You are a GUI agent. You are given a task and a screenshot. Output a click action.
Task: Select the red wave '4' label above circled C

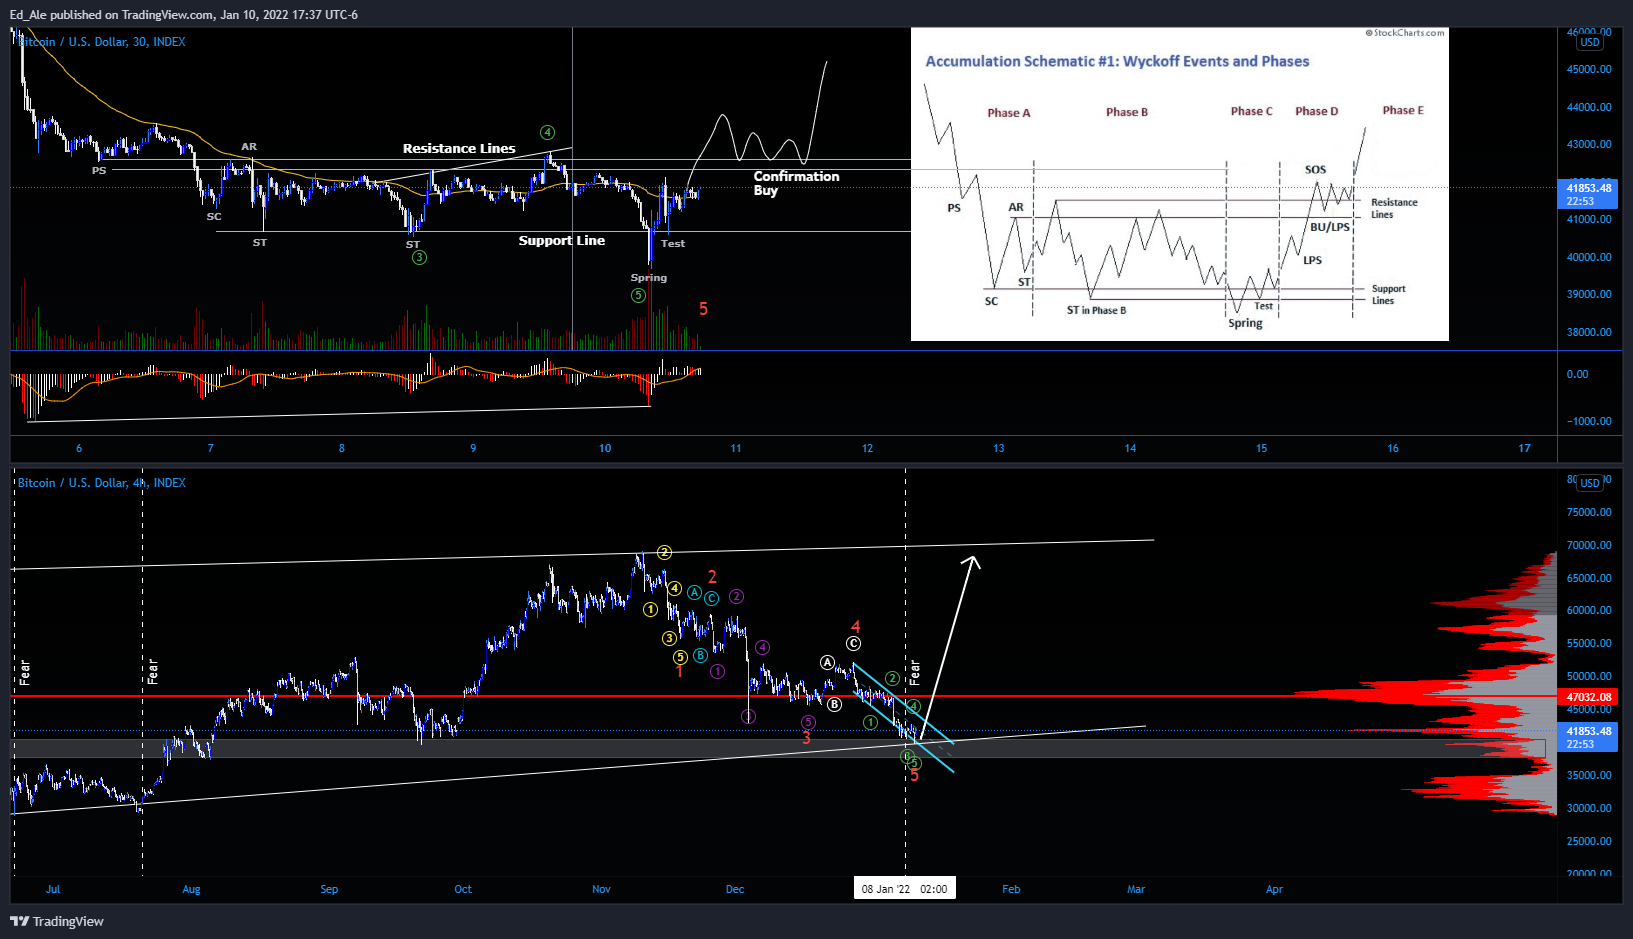[855, 627]
